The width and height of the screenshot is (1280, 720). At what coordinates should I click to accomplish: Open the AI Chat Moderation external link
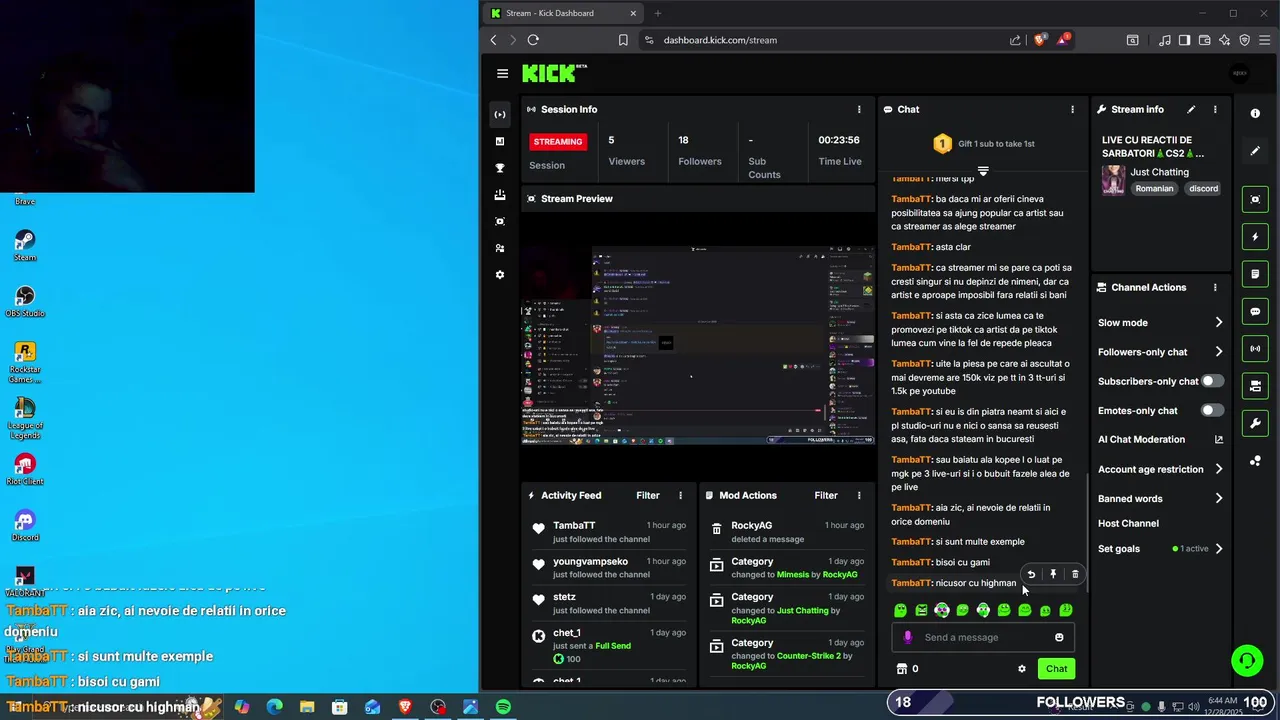point(1218,439)
